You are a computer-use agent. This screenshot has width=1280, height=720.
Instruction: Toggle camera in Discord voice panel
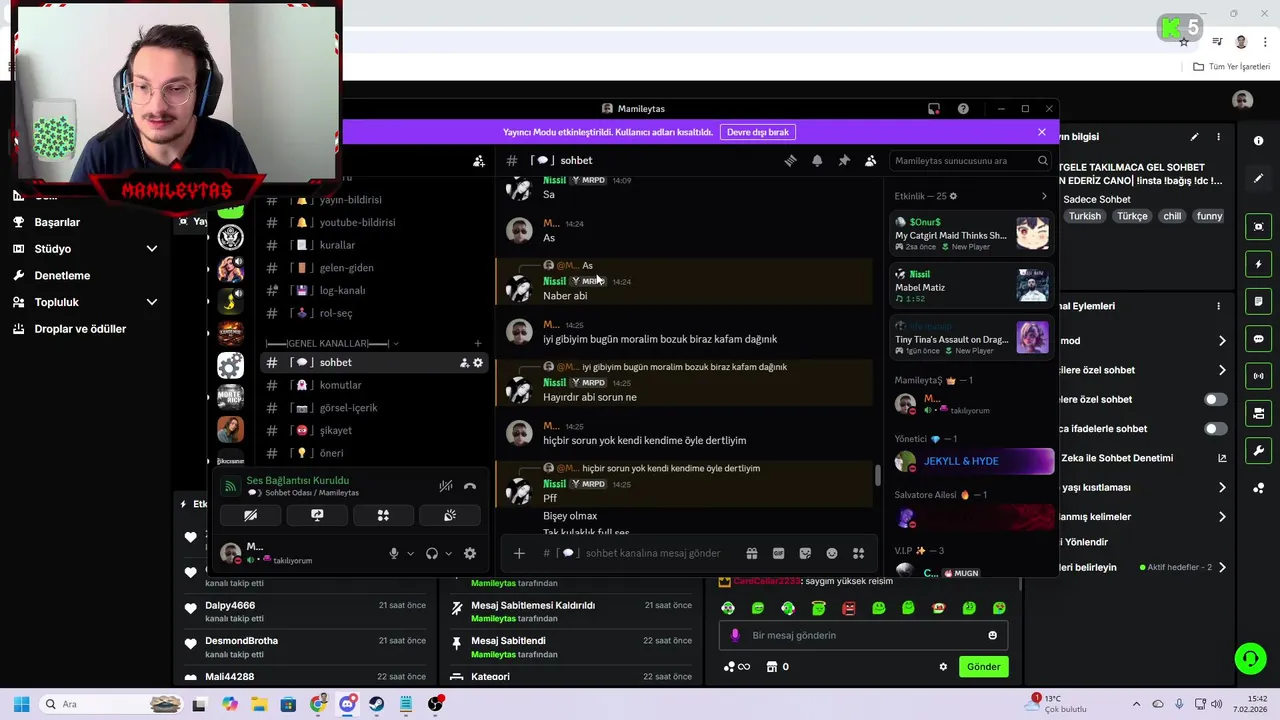pyautogui.click(x=251, y=515)
